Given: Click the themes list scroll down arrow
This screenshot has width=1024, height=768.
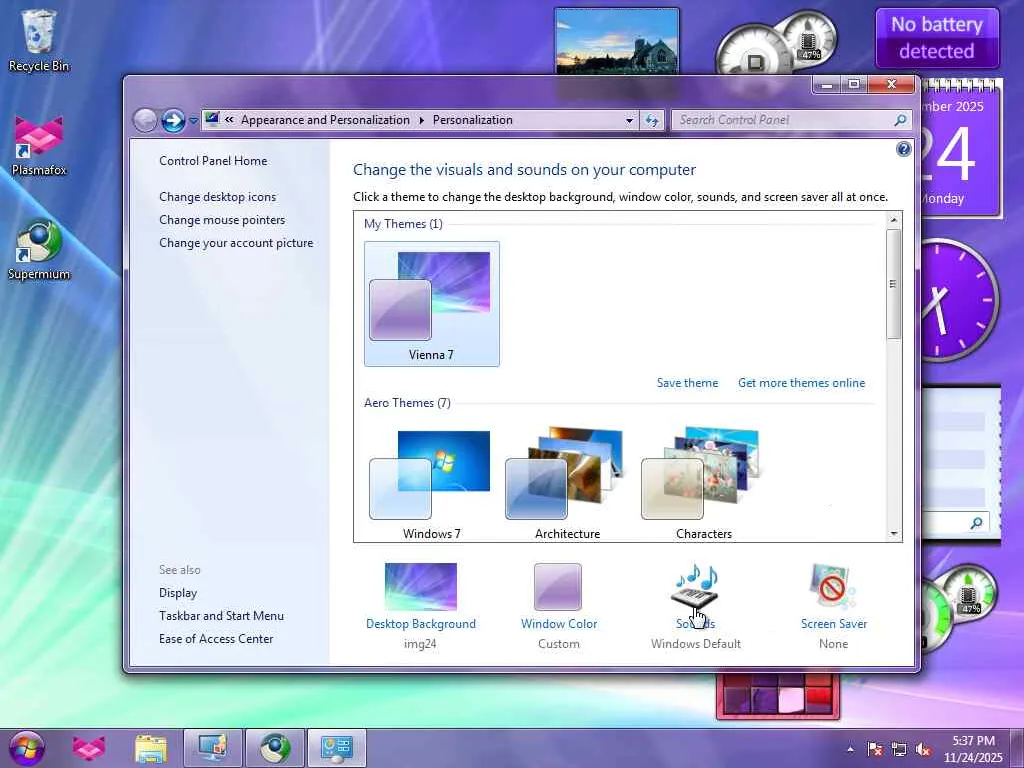Looking at the screenshot, I should click(894, 534).
